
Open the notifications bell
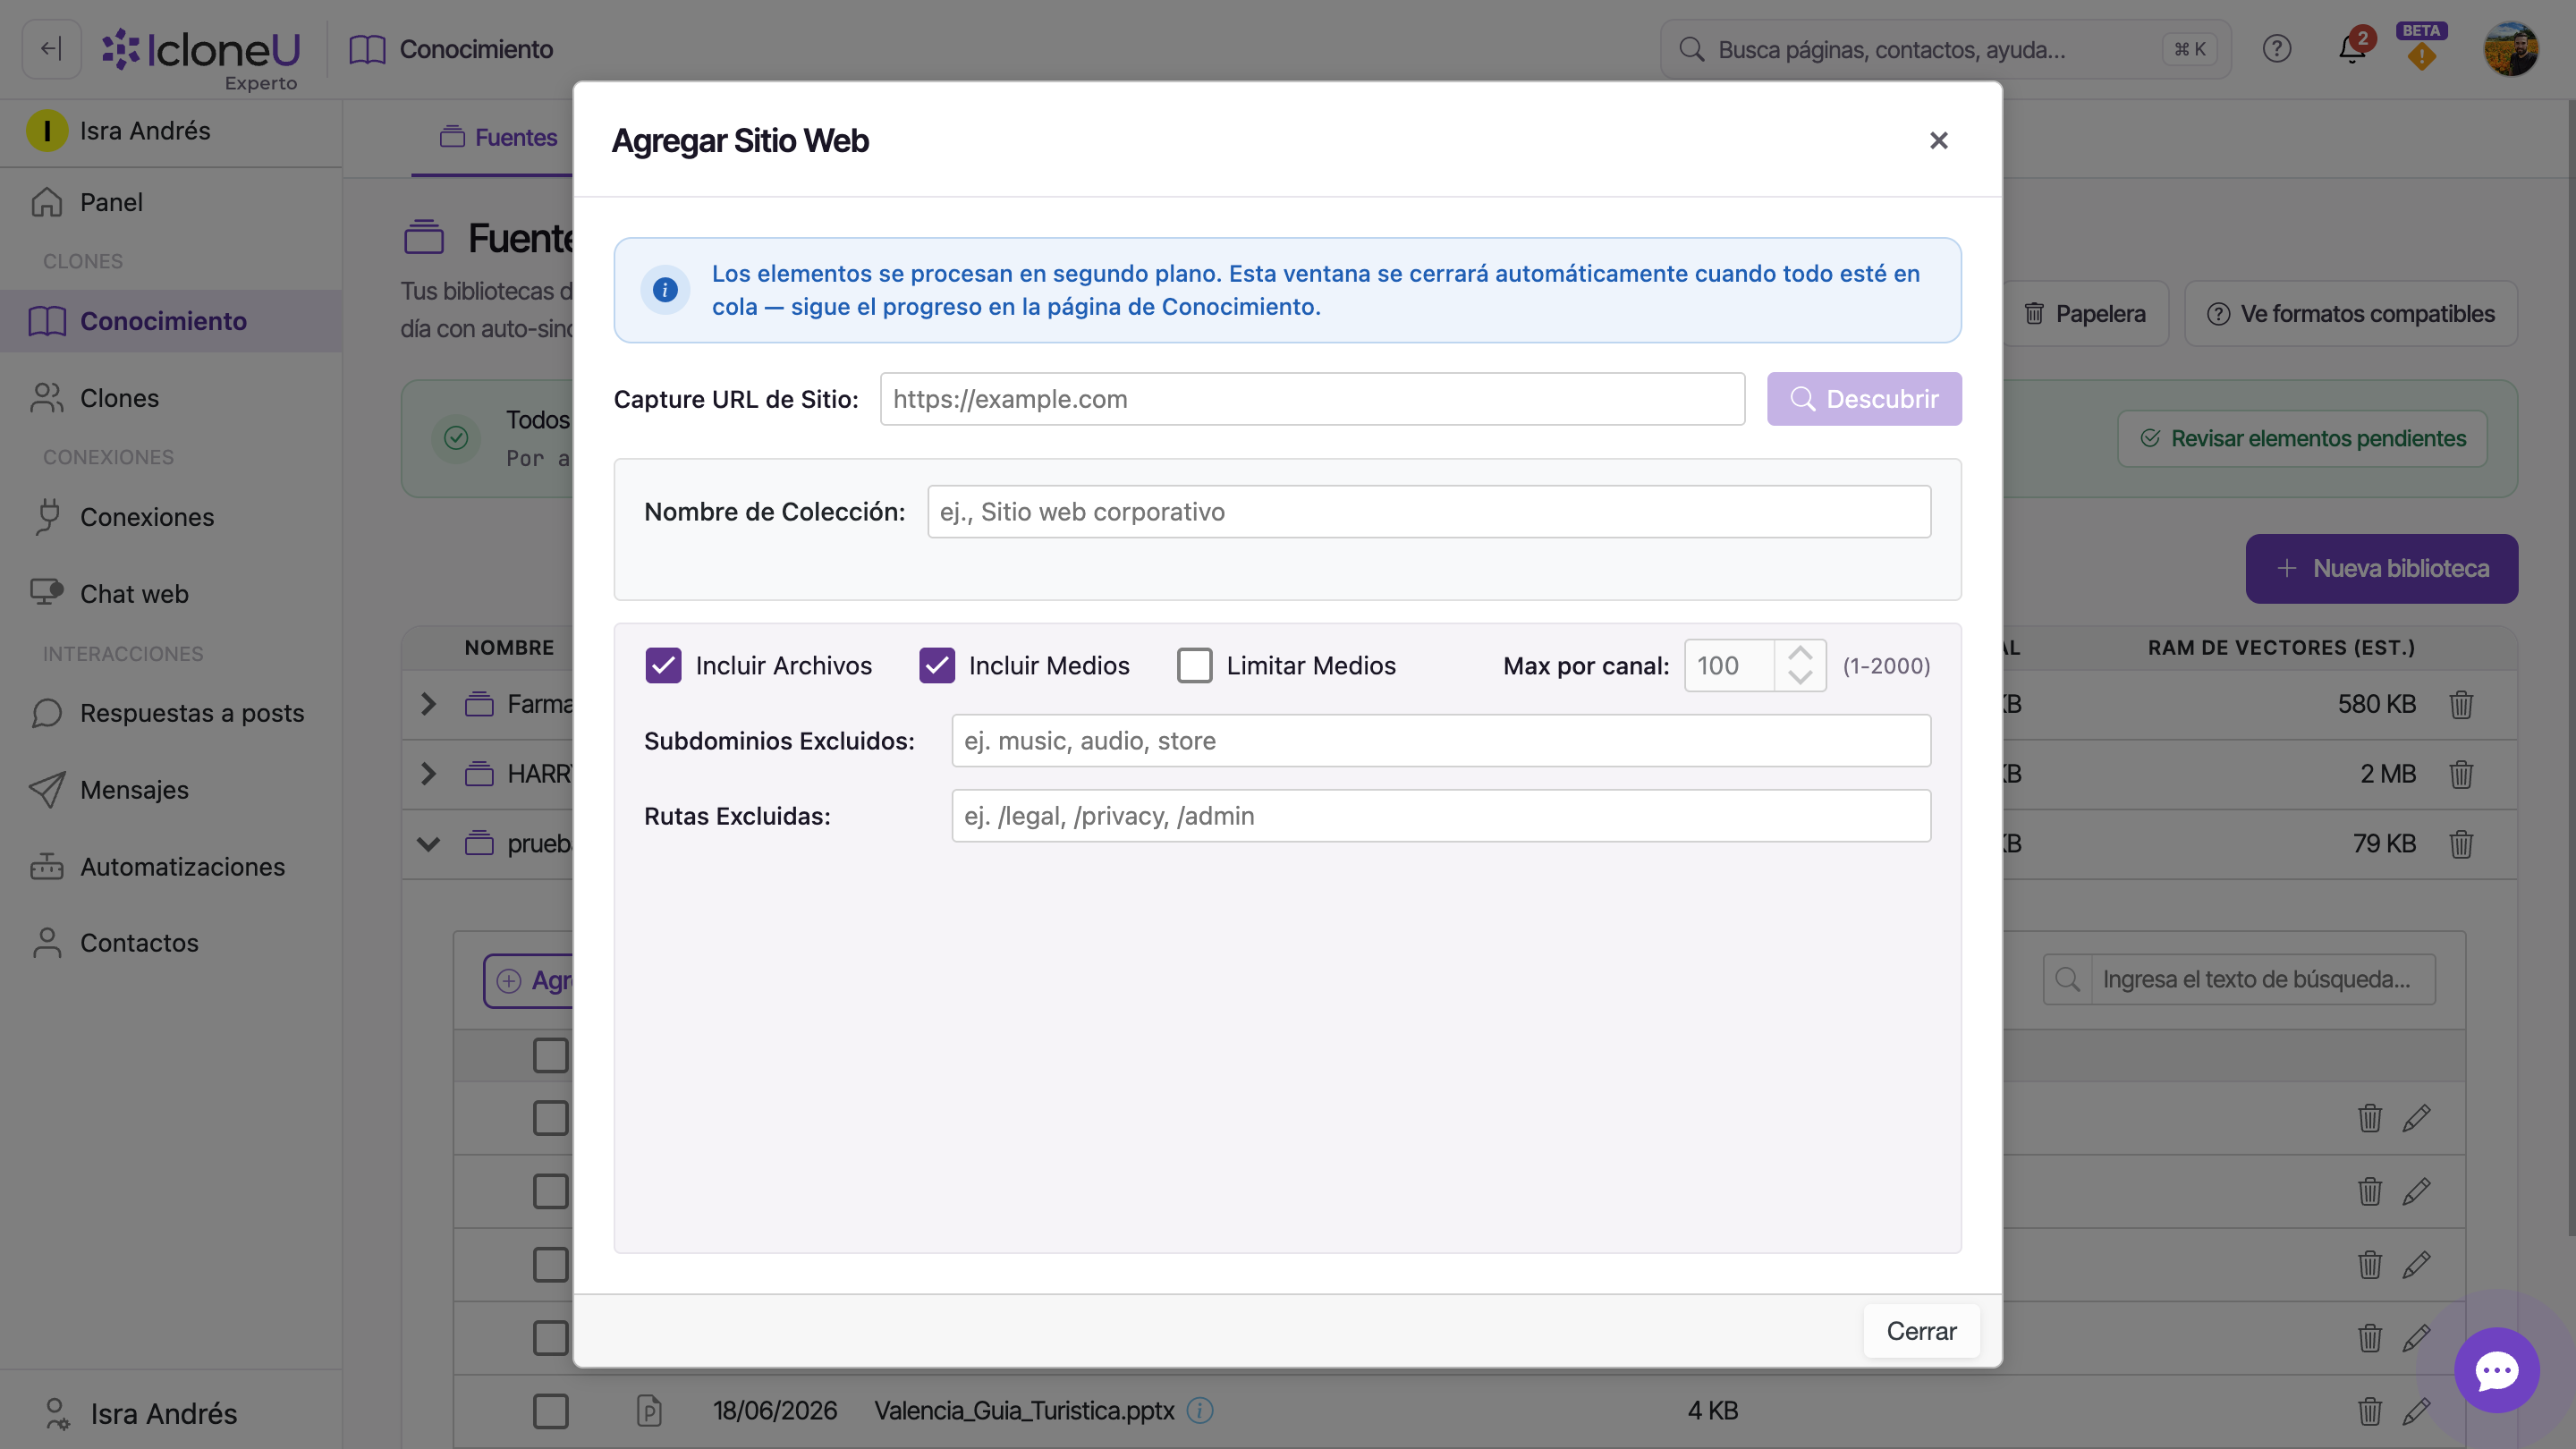point(2352,48)
